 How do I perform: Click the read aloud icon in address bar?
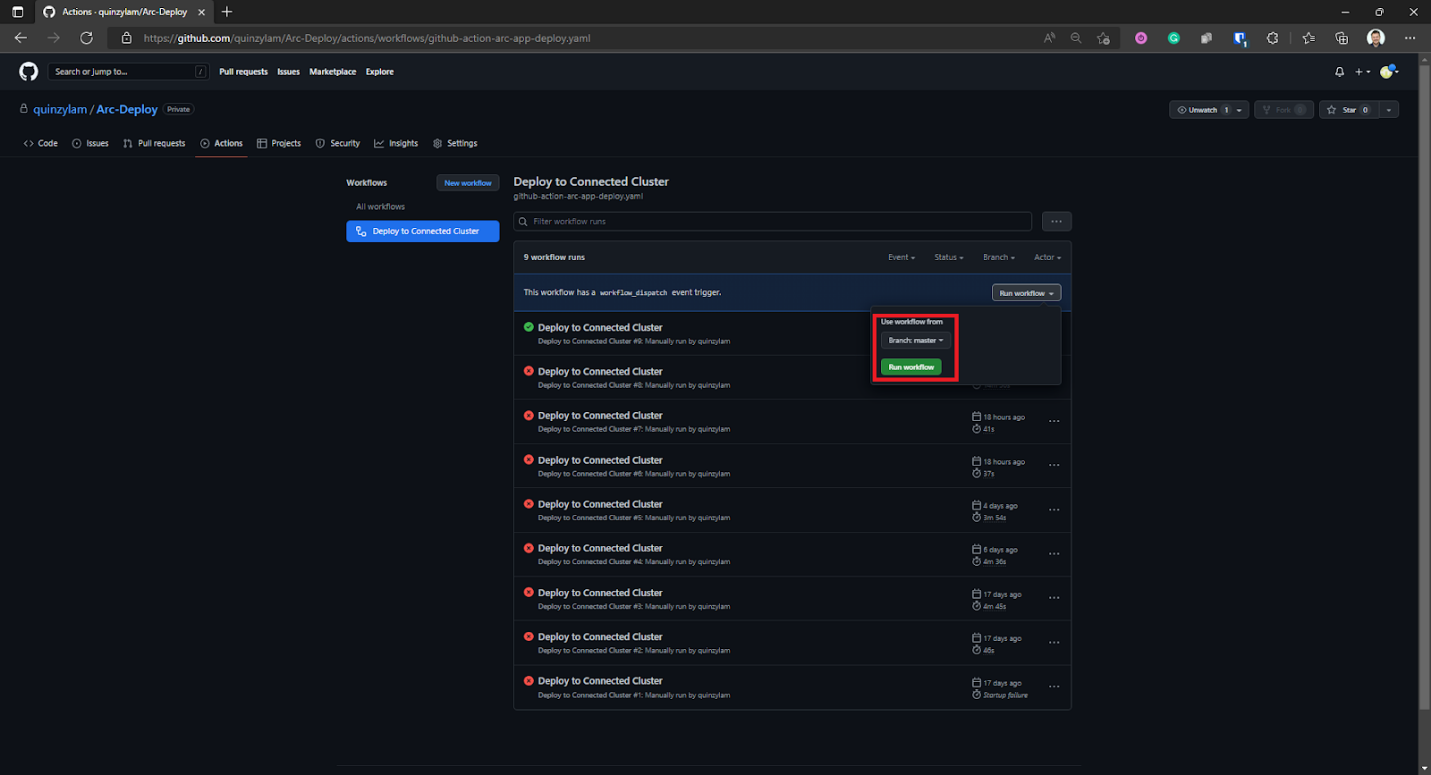(x=1049, y=38)
